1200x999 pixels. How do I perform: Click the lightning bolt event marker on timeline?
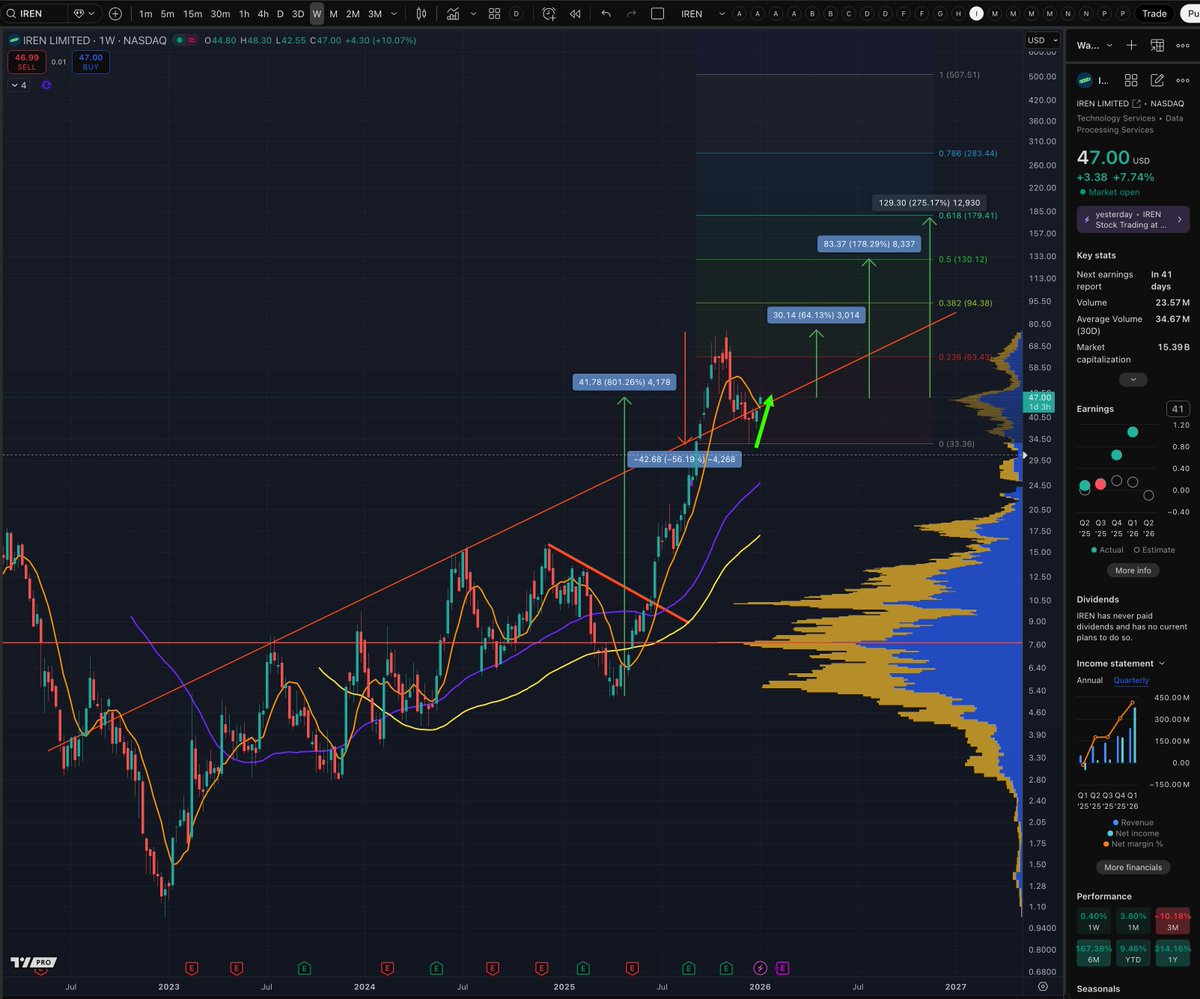point(760,967)
